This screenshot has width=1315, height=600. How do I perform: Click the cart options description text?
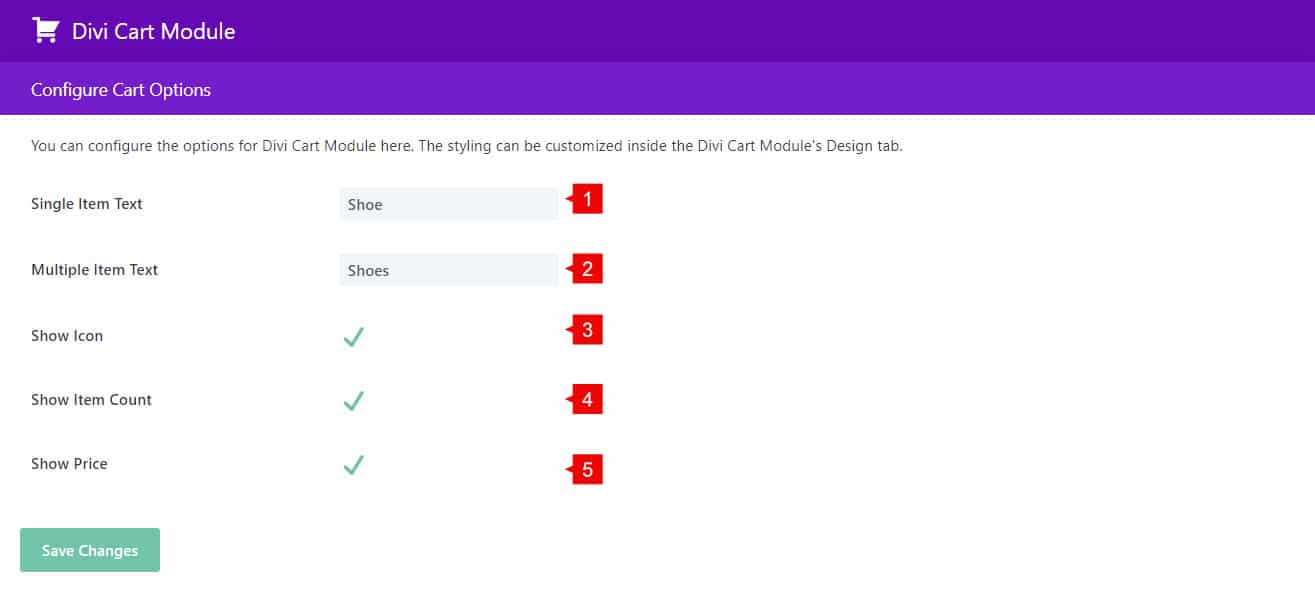pos(467,146)
